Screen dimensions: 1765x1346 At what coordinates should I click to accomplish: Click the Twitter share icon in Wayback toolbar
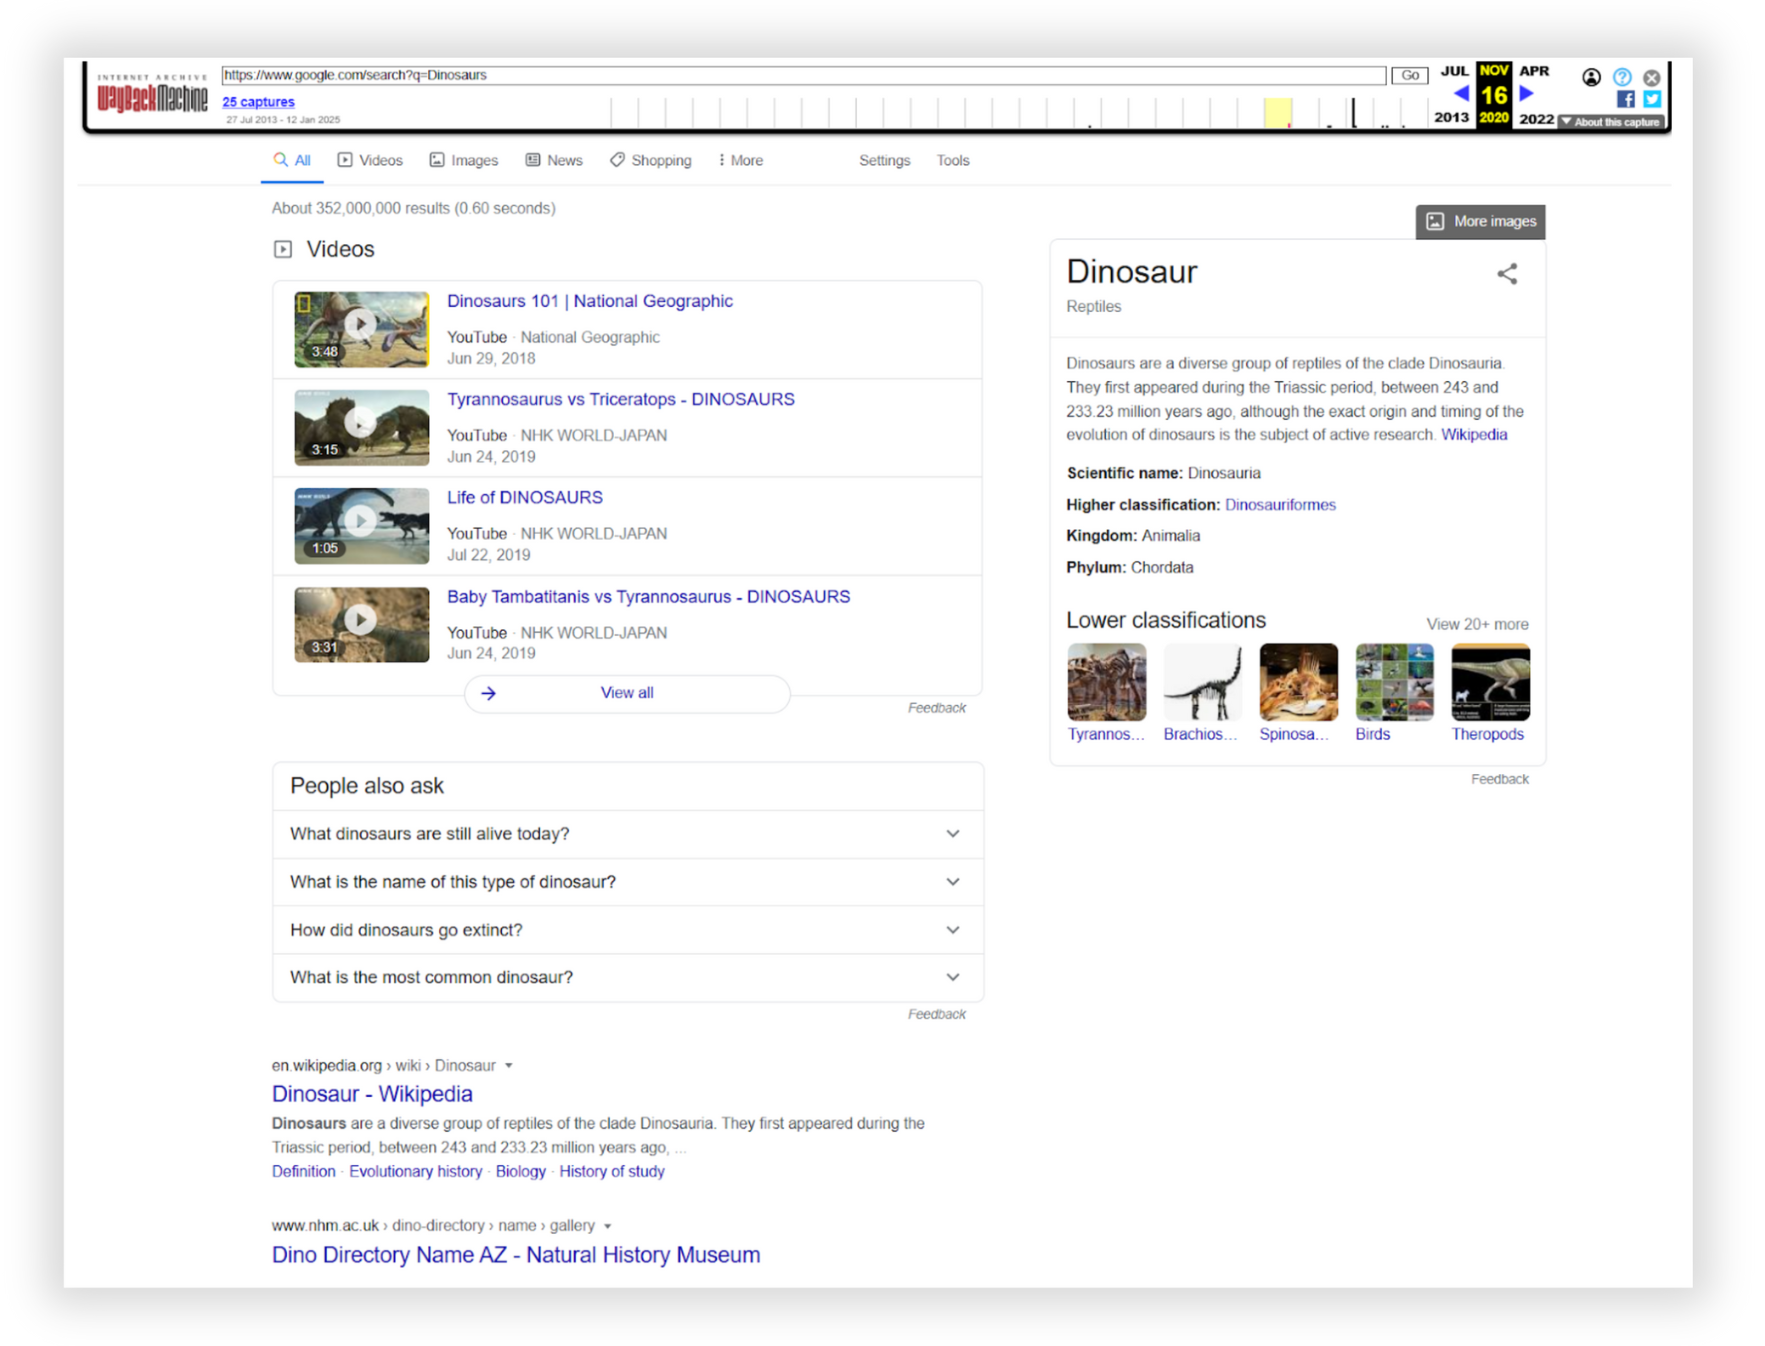(1652, 99)
